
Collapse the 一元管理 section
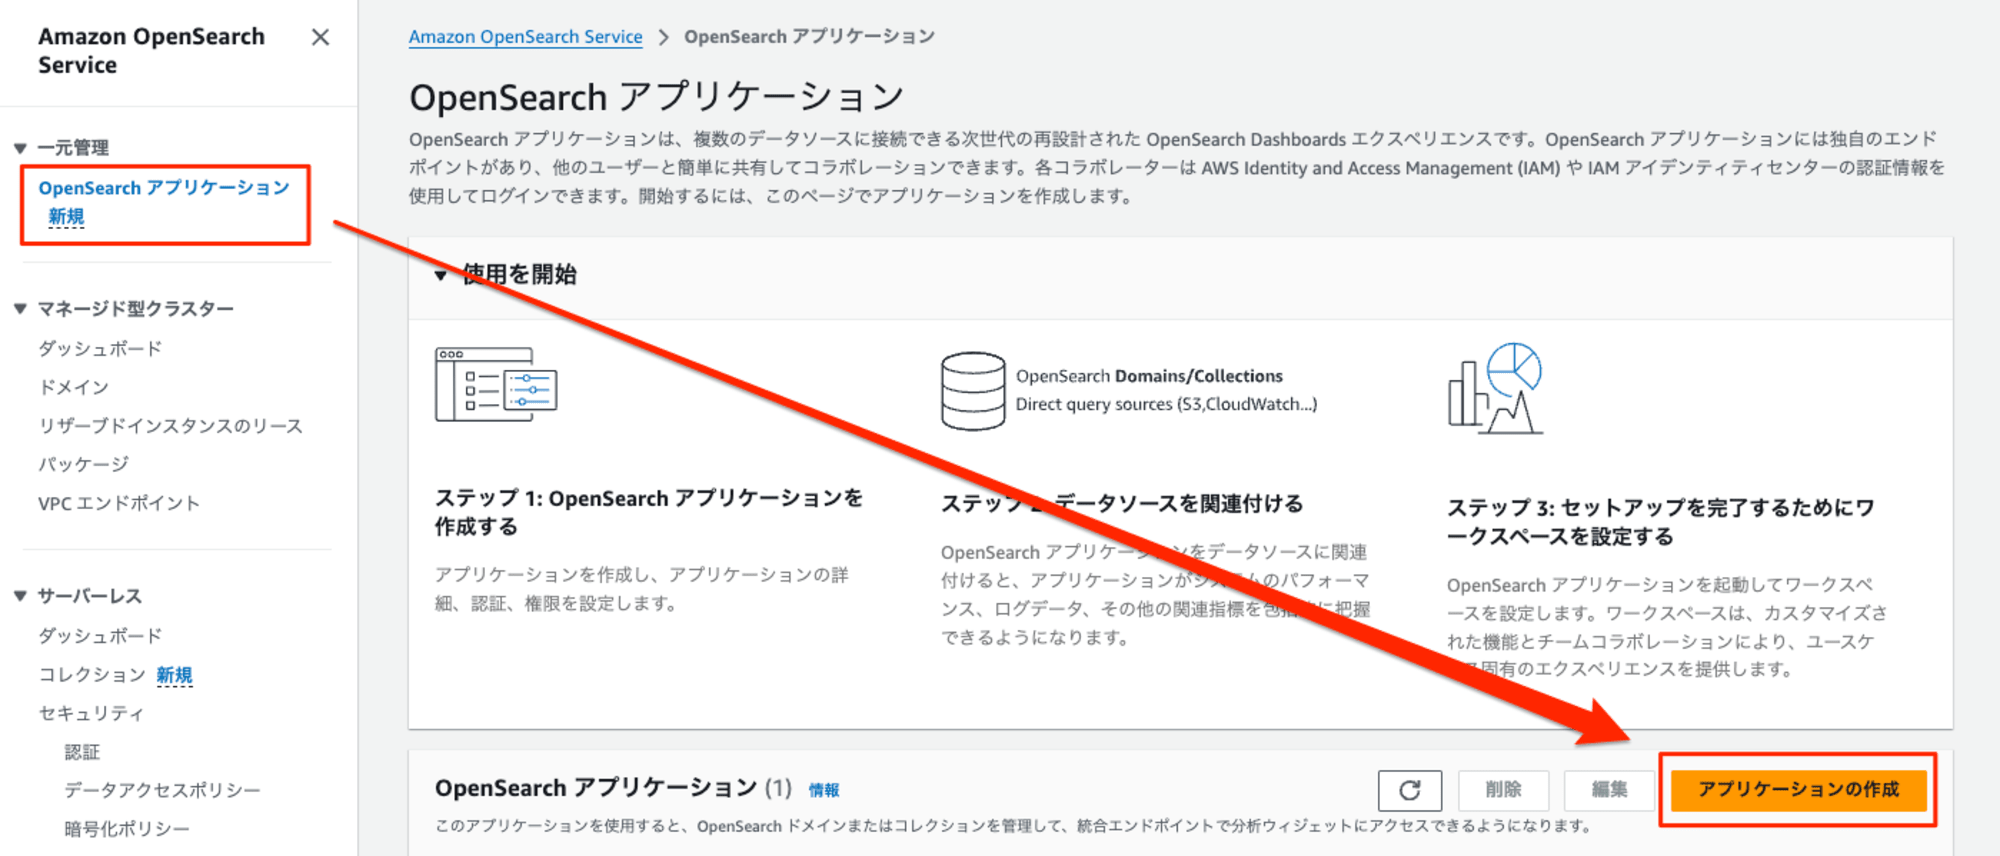click(20, 148)
